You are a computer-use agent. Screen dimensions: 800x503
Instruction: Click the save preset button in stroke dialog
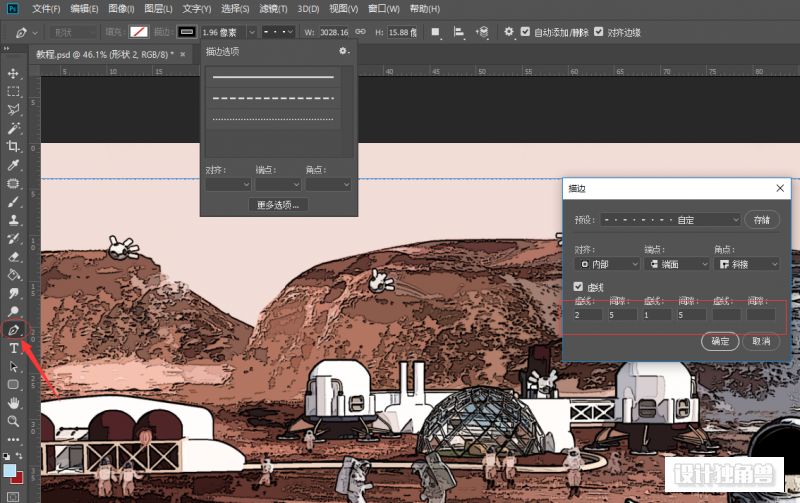pyautogui.click(x=761, y=220)
